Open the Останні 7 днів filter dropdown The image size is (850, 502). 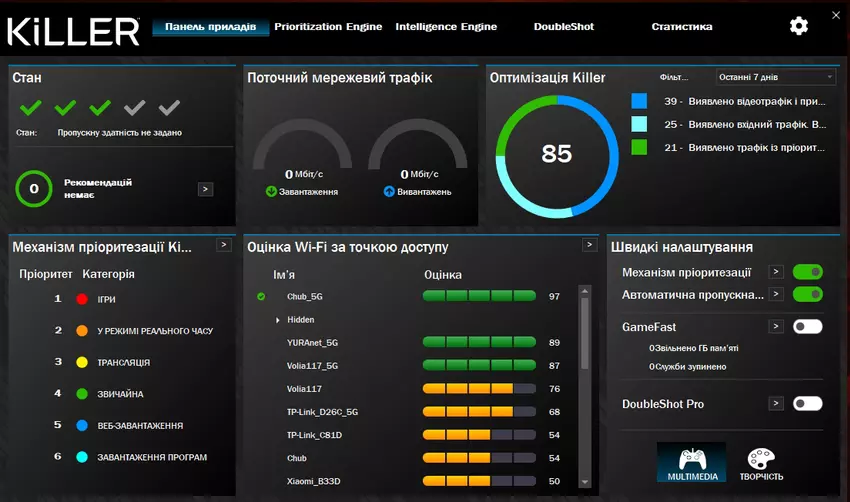776,77
